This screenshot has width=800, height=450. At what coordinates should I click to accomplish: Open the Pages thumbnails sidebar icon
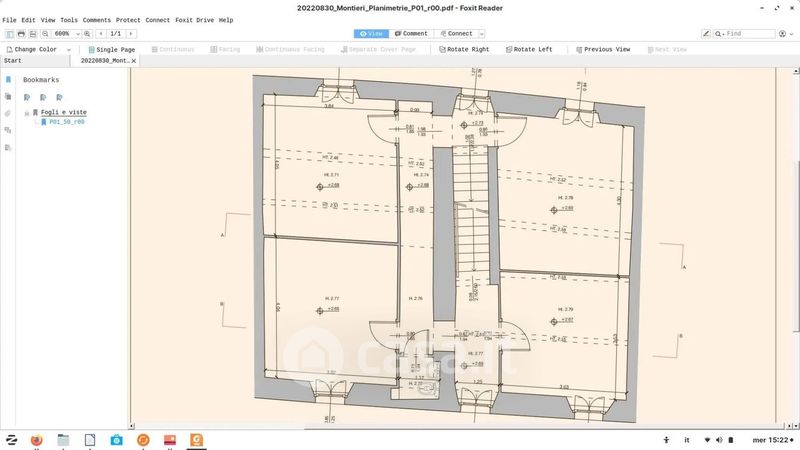(8, 97)
